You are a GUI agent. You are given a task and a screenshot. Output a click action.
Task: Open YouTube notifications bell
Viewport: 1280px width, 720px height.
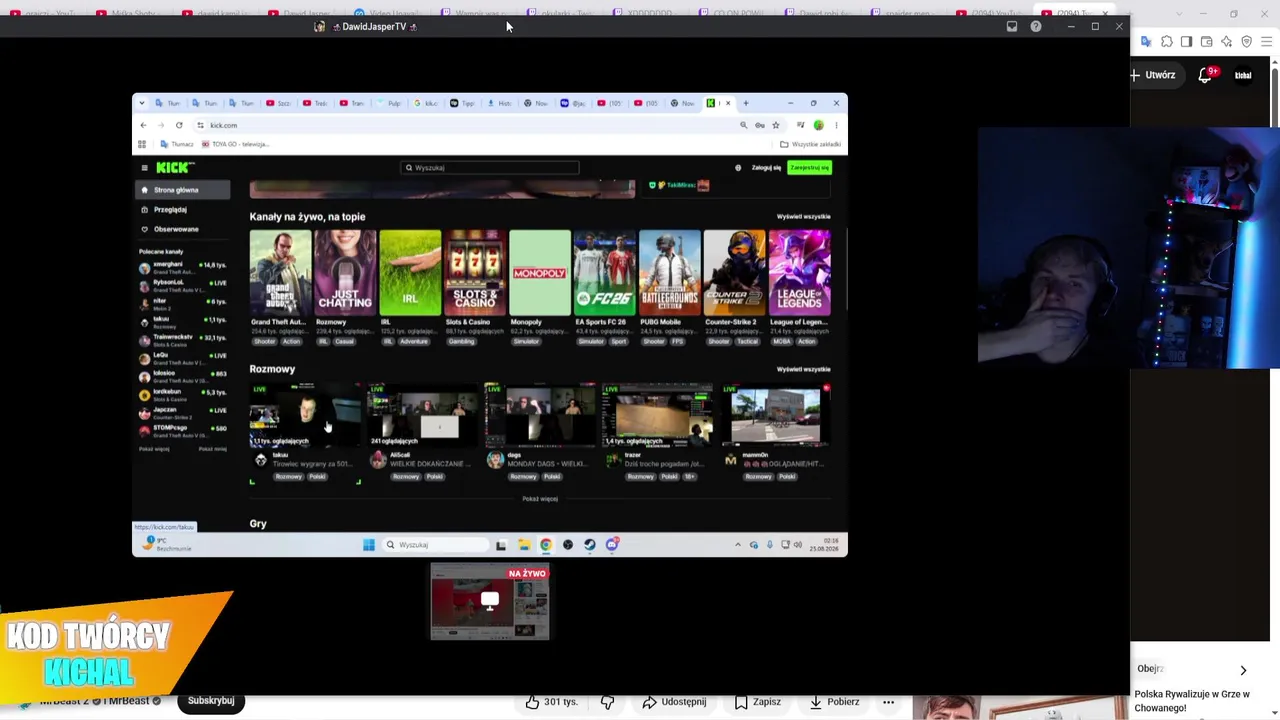click(x=1205, y=75)
